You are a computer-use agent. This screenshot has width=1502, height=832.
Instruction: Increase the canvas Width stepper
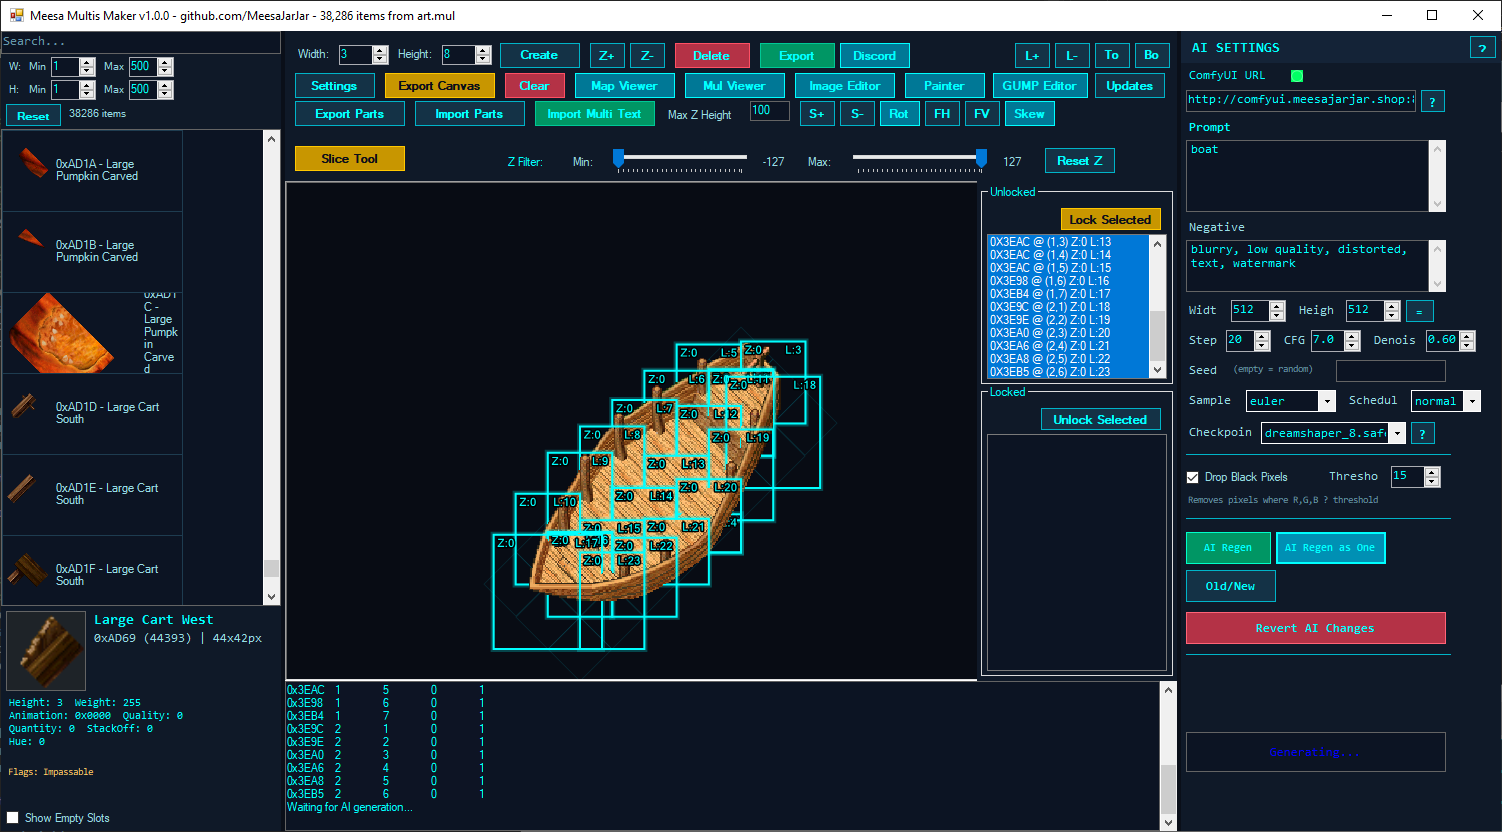pos(380,50)
